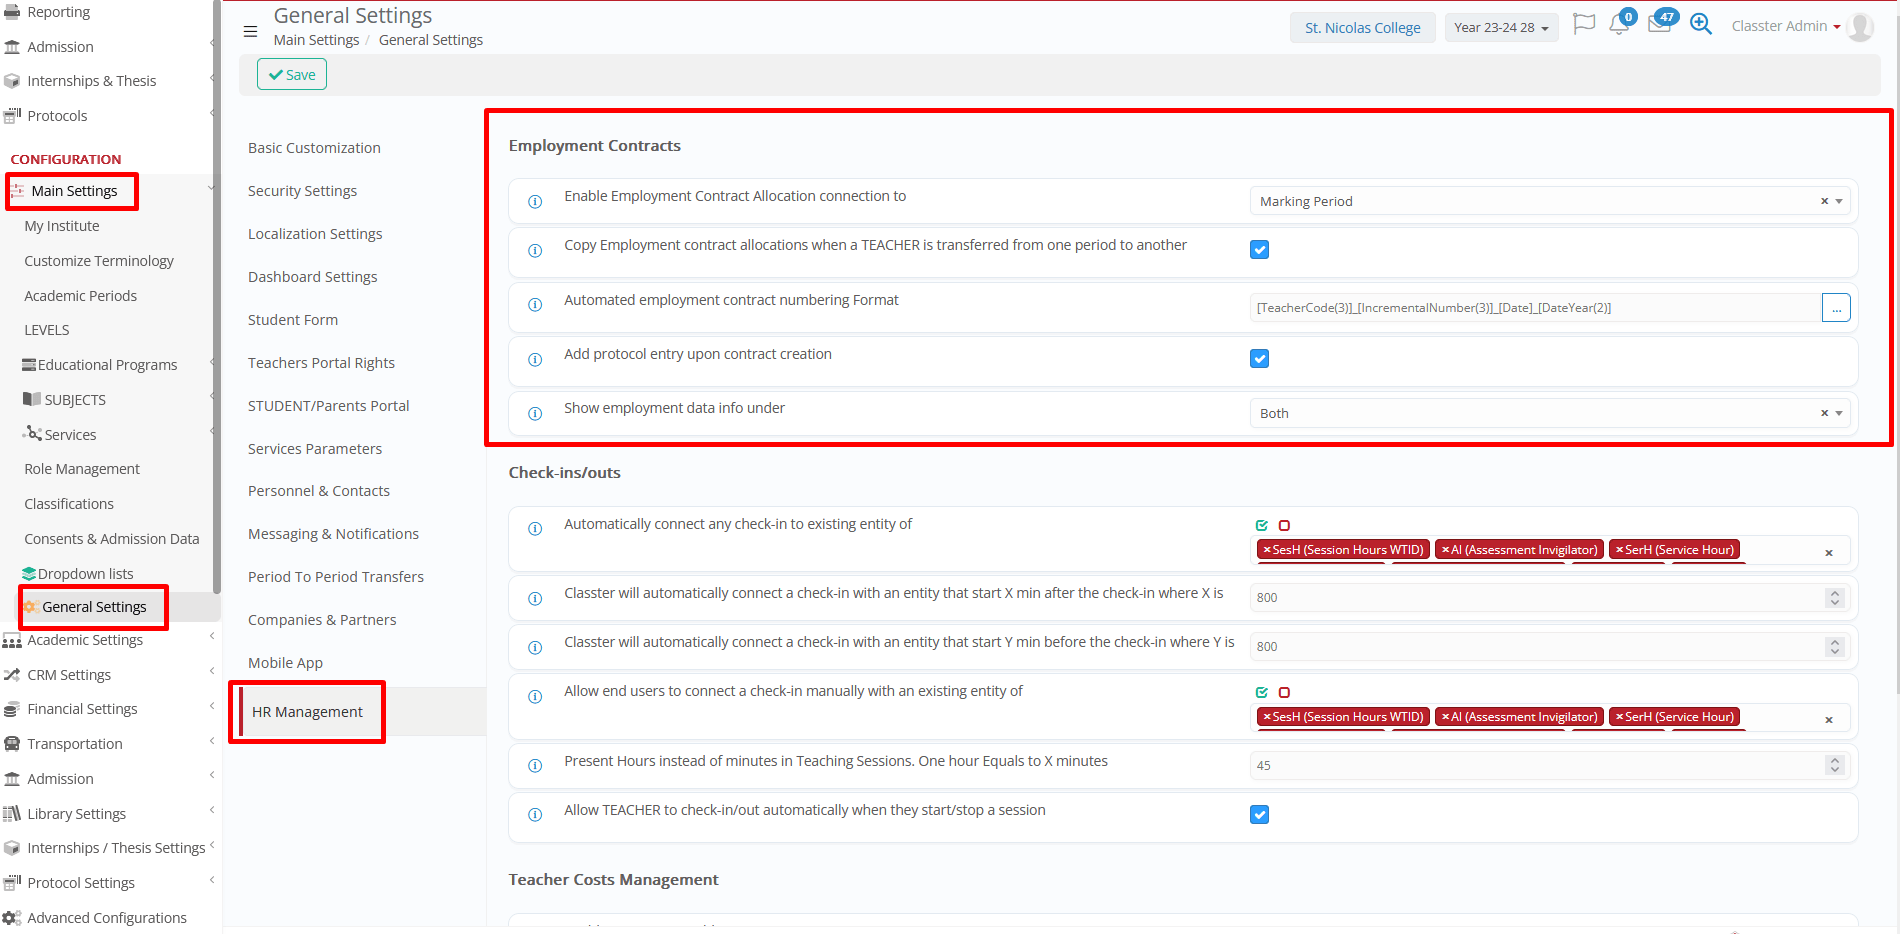Click the Save button
Screen dimensions: 1900x934
pos(292,75)
